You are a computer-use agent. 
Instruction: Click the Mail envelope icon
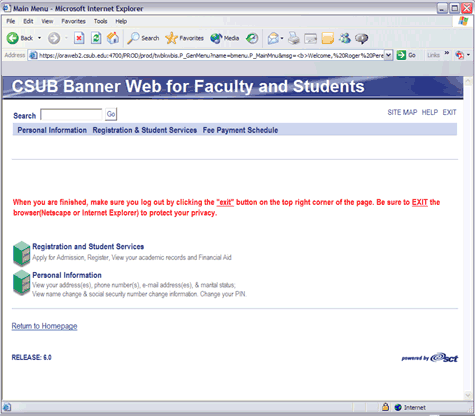273,38
